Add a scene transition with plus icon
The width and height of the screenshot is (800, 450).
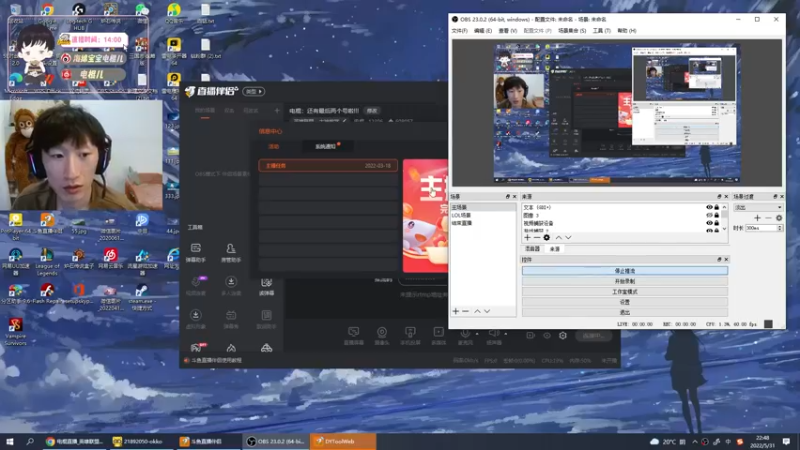click(758, 218)
